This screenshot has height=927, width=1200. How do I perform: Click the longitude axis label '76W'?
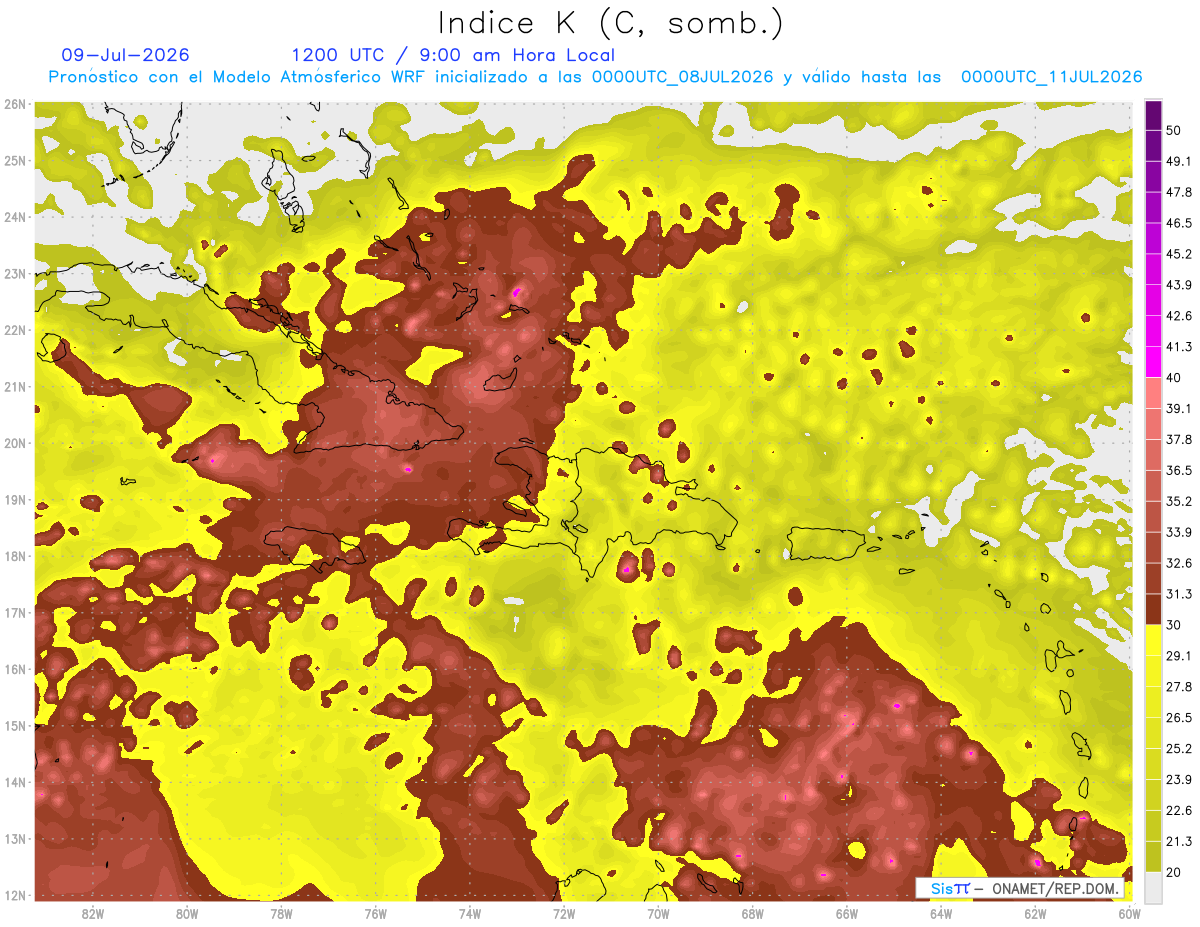(x=375, y=913)
